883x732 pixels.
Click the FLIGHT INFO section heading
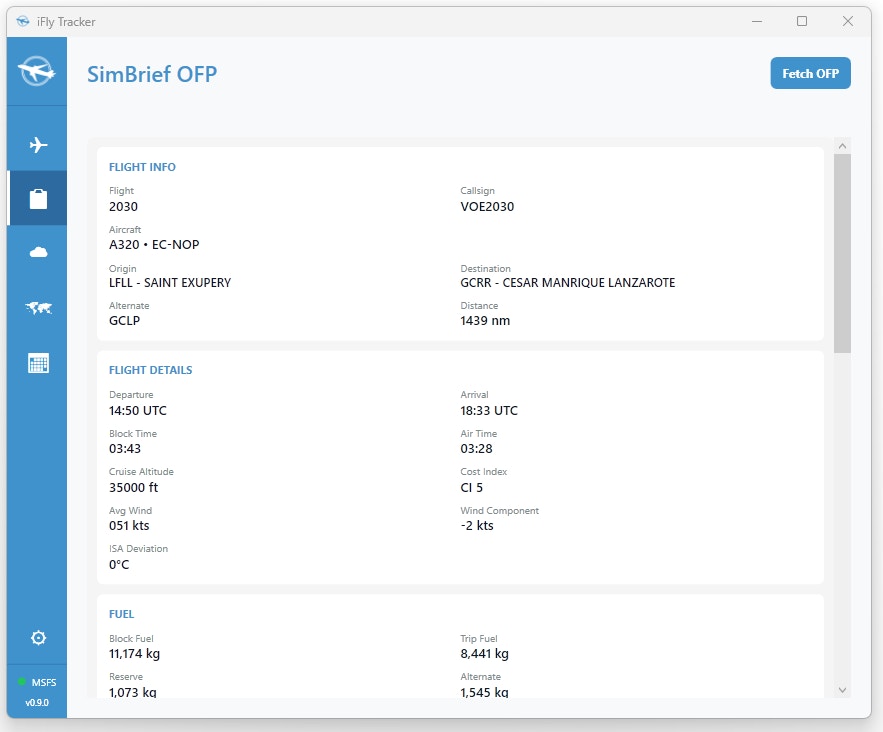coord(142,167)
